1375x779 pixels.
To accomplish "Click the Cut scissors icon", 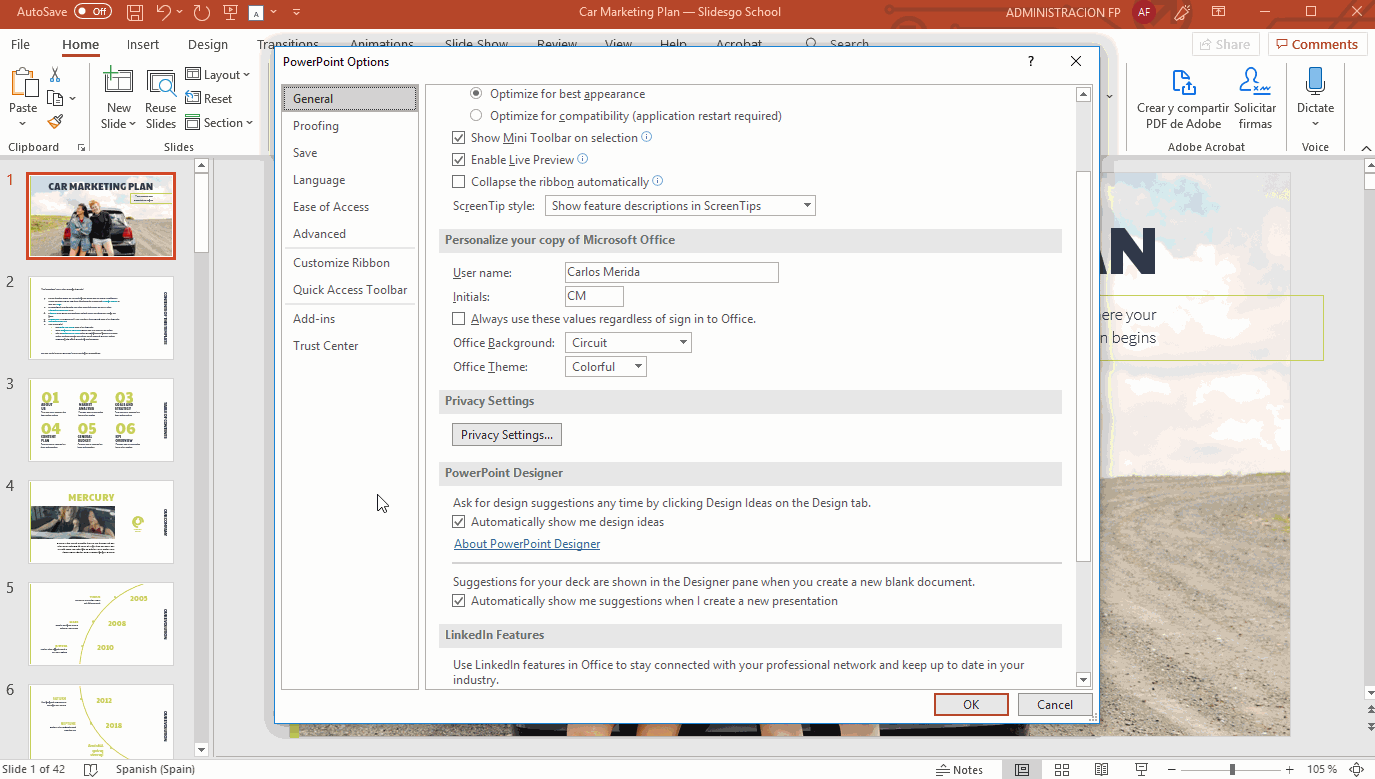I will click(55, 75).
